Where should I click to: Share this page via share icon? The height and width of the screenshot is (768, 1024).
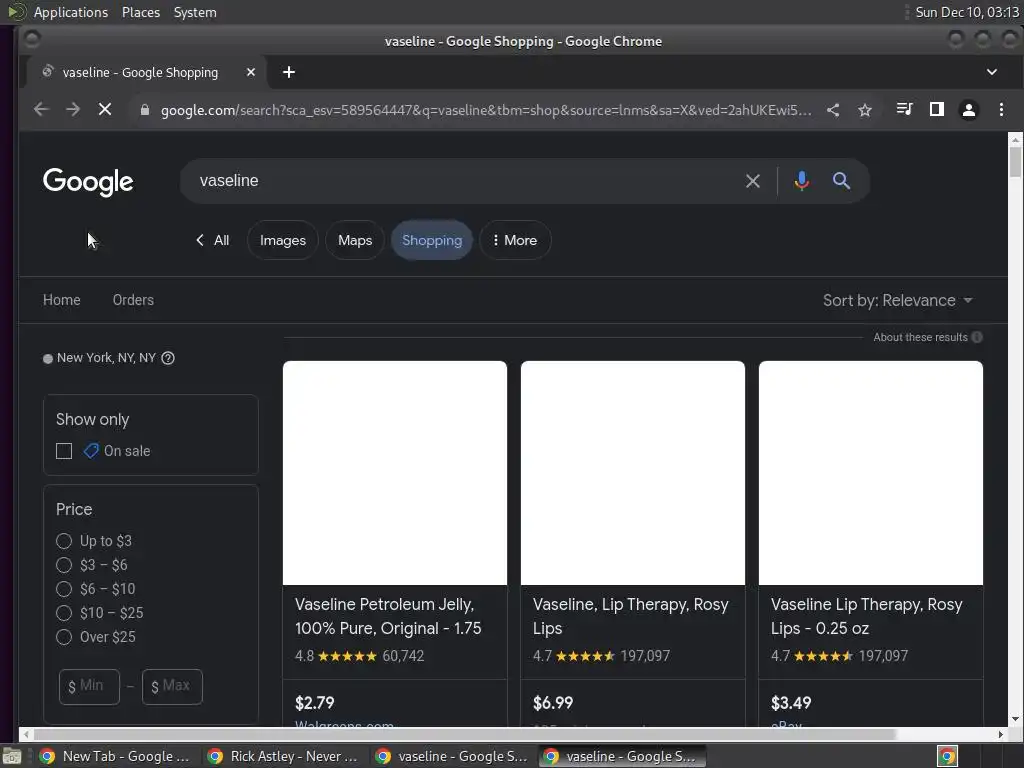833,110
